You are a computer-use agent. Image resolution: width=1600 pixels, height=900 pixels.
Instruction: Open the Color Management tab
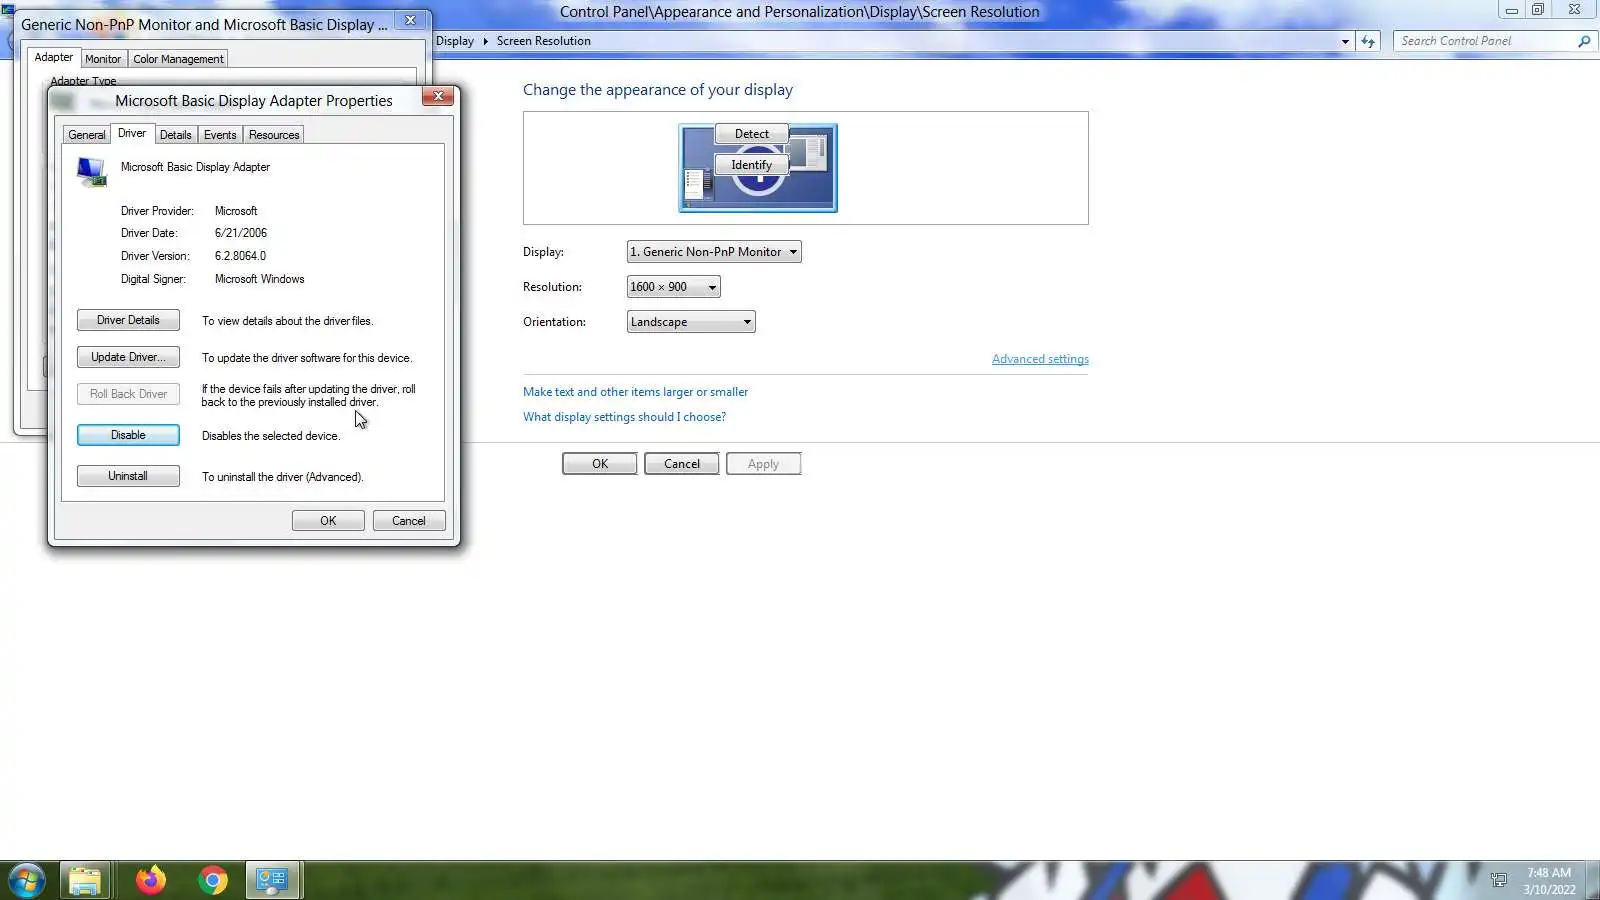178,59
